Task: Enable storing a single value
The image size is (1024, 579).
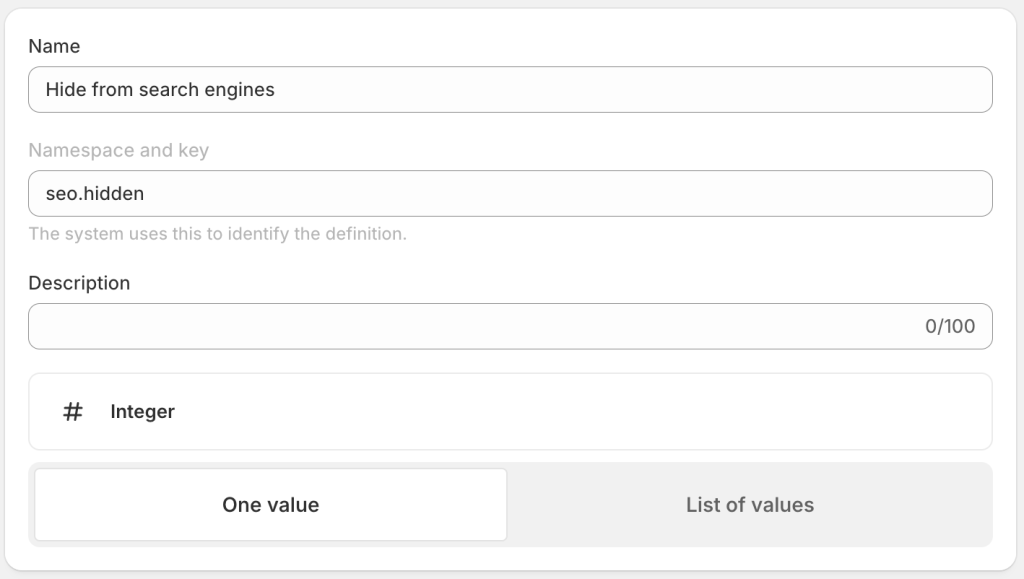Action: point(270,504)
